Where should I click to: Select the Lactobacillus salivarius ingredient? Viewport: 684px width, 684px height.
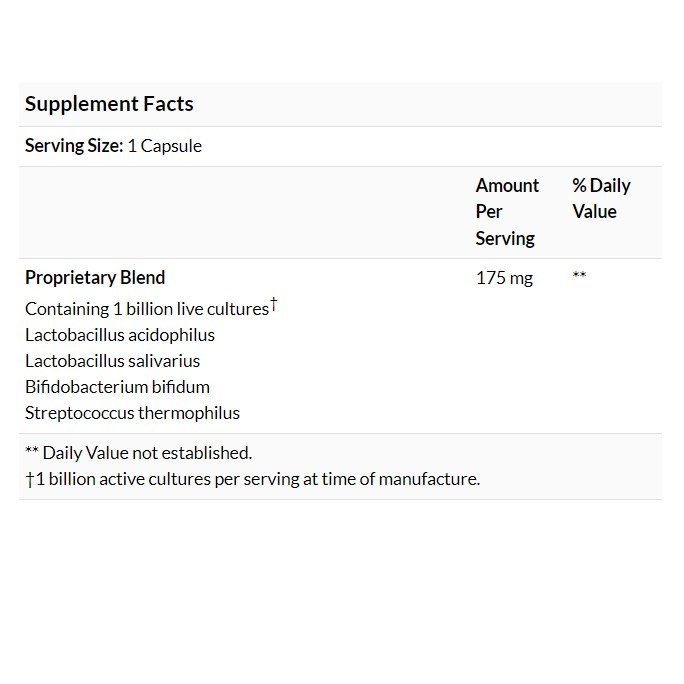[x=113, y=361]
